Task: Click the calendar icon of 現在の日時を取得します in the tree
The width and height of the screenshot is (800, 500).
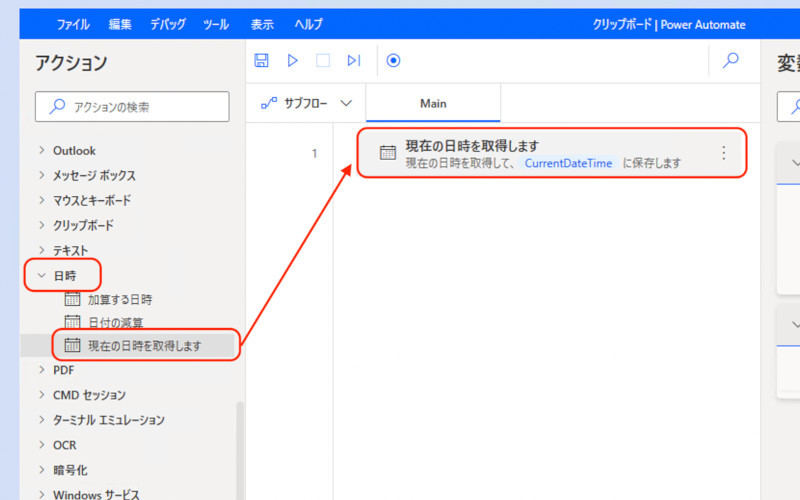Action: pos(72,345)
